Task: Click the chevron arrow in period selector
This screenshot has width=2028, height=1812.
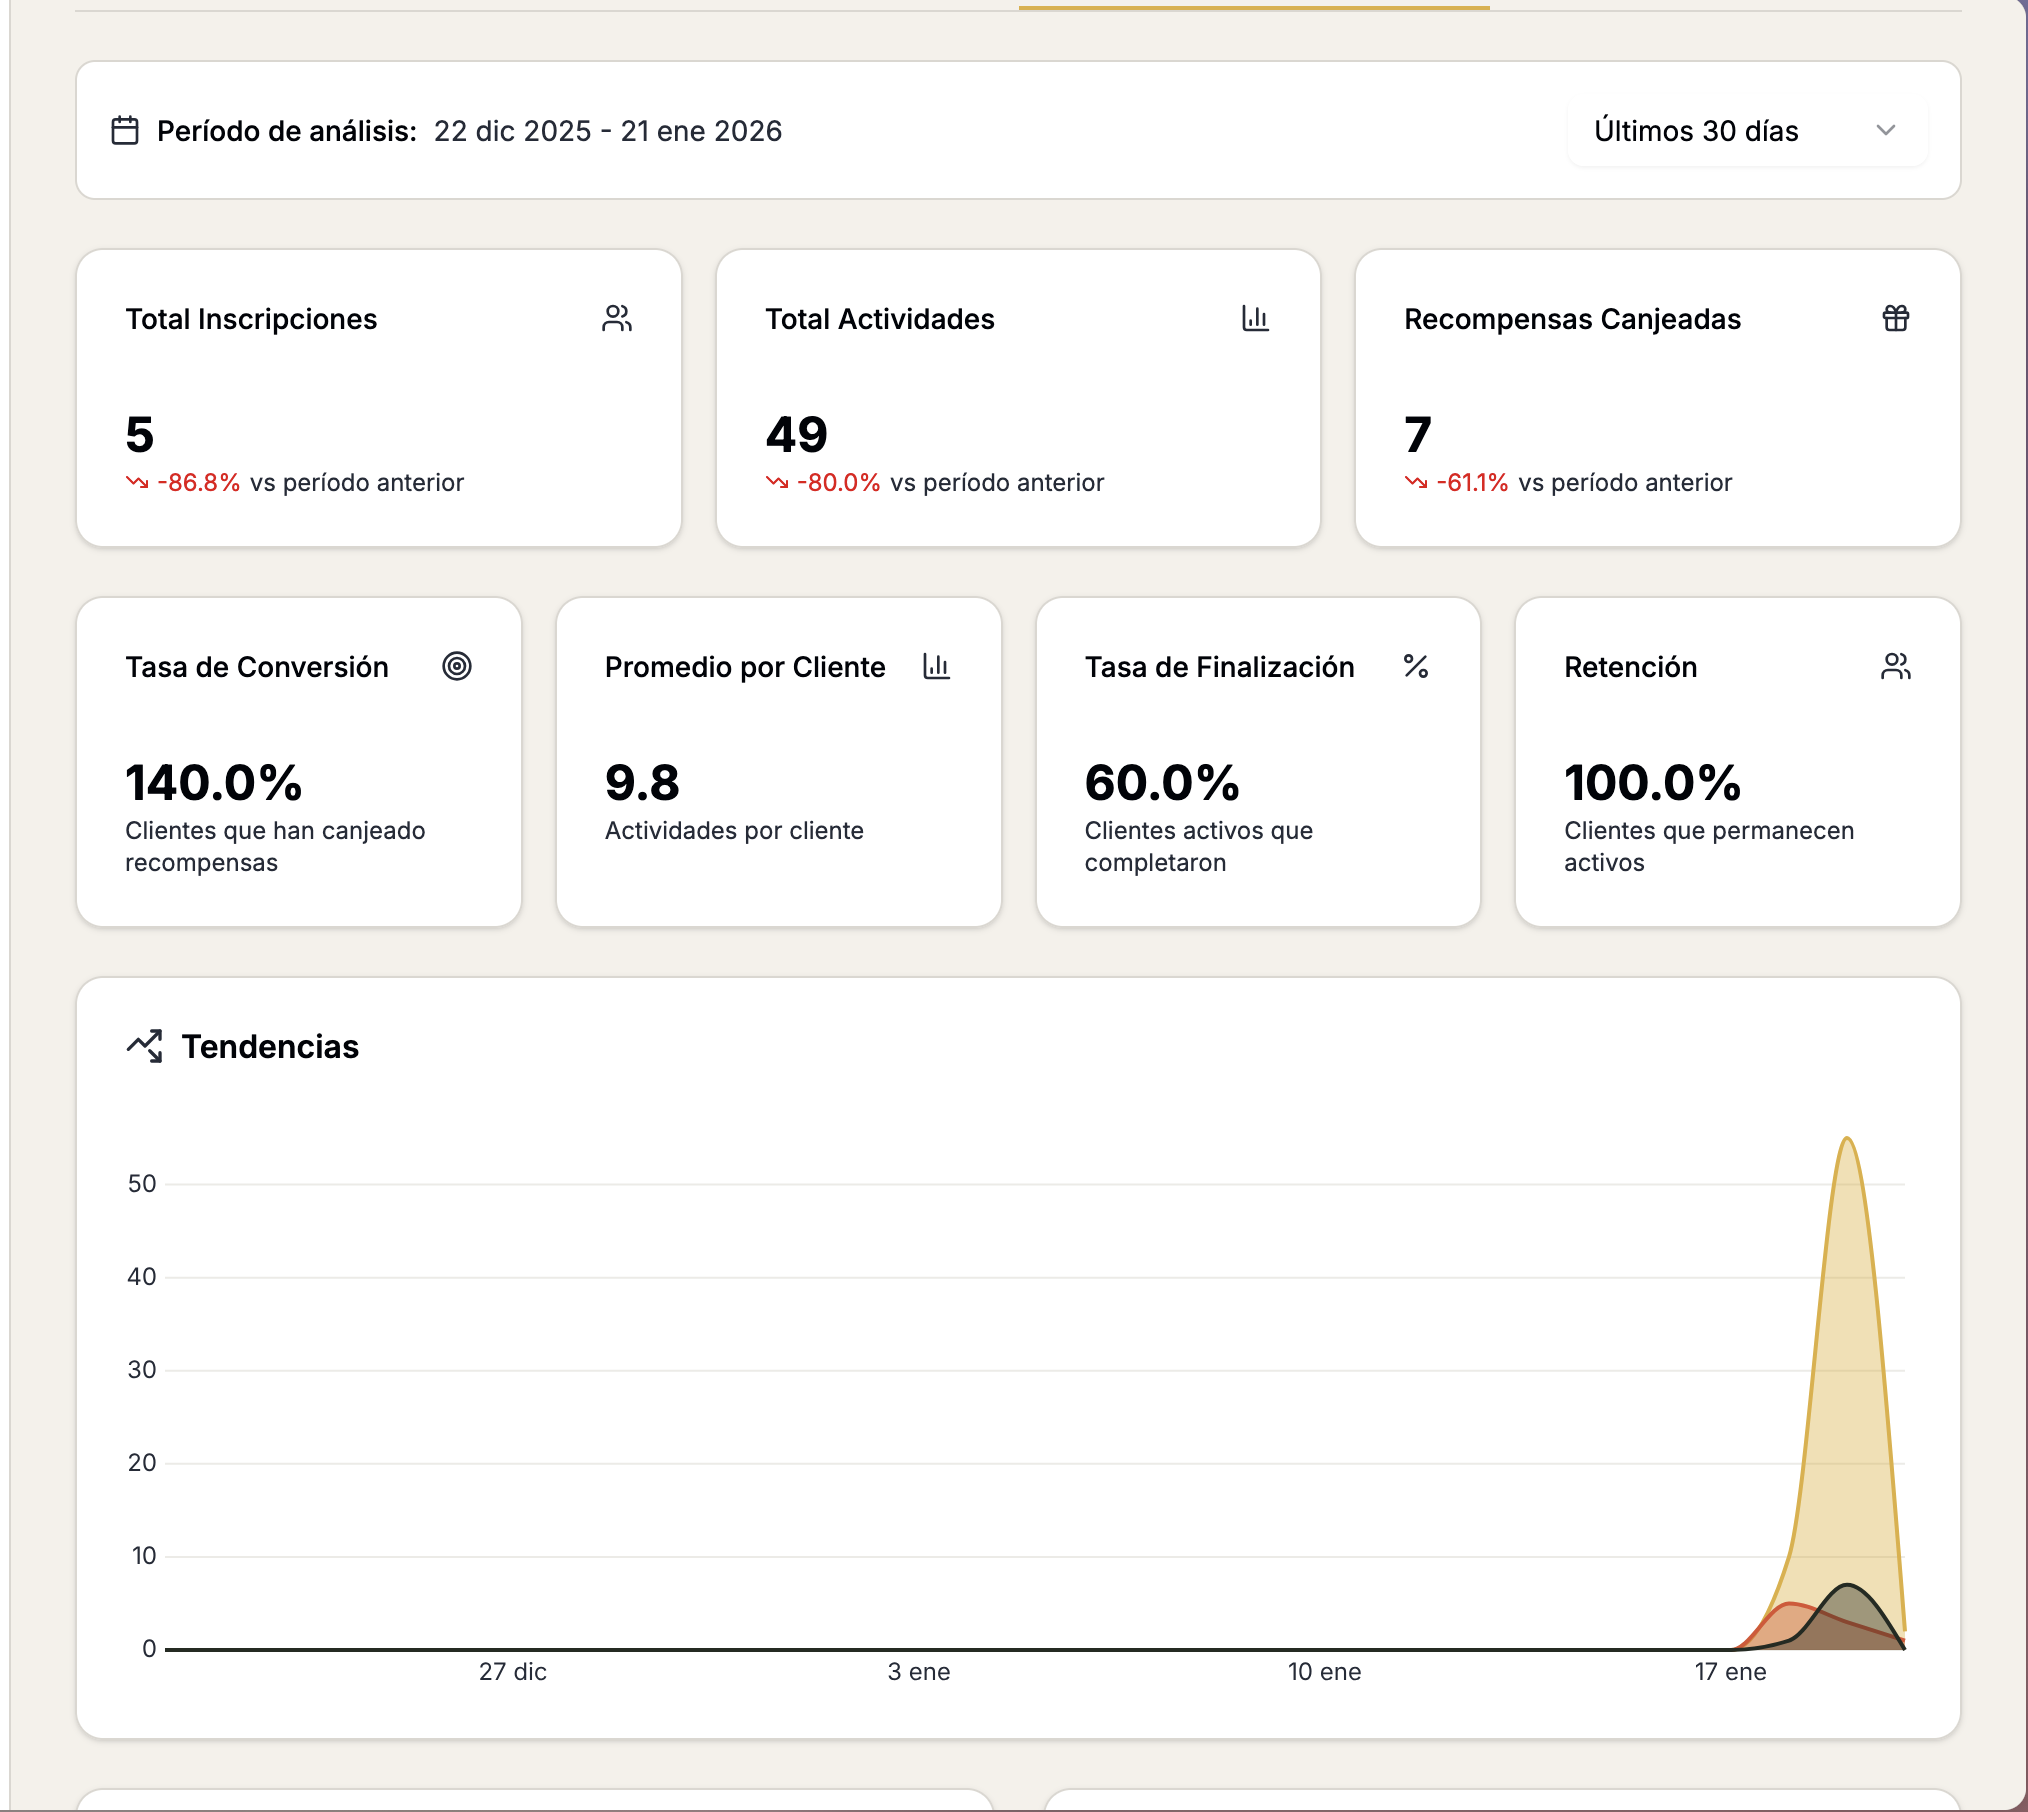Action: tap(1886, 131)
